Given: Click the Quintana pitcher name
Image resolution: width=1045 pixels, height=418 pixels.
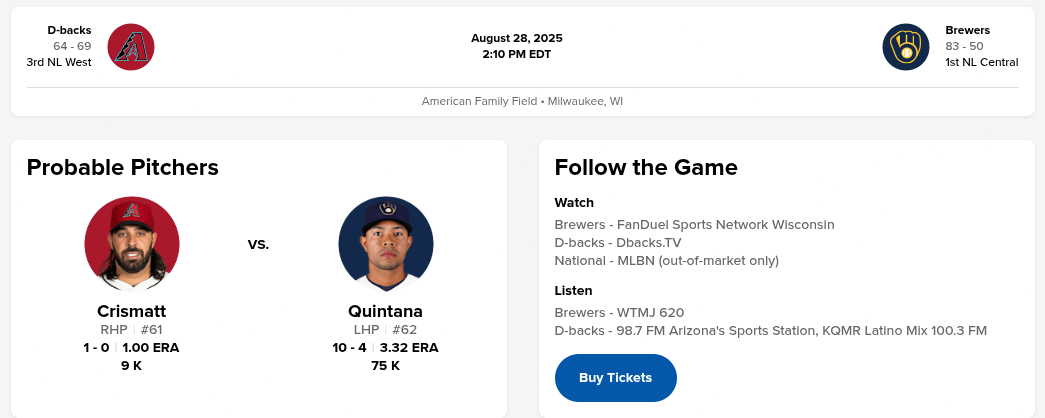Looking at the screenshot, I should click(x=385, y=311).
